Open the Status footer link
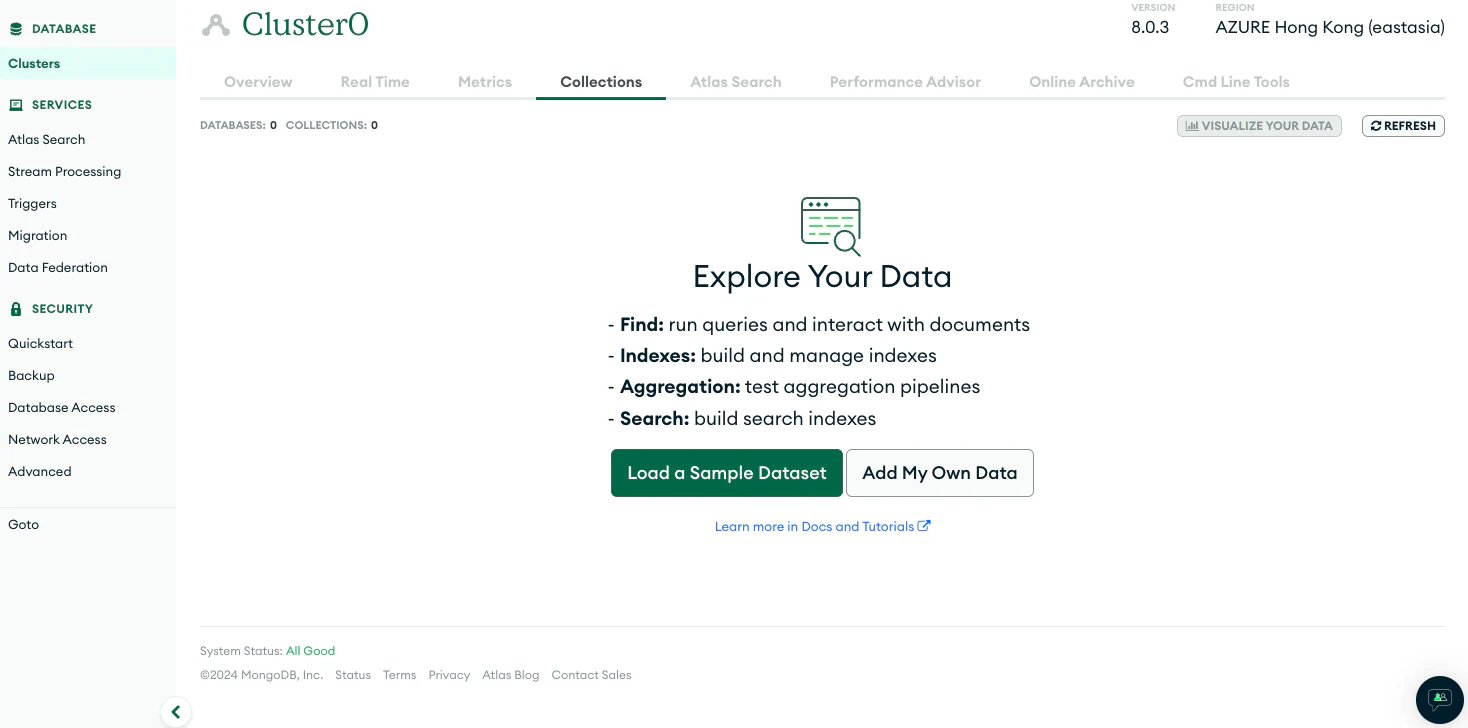The width and height of the screenshot is (1468, 728). tap(353, 675)
